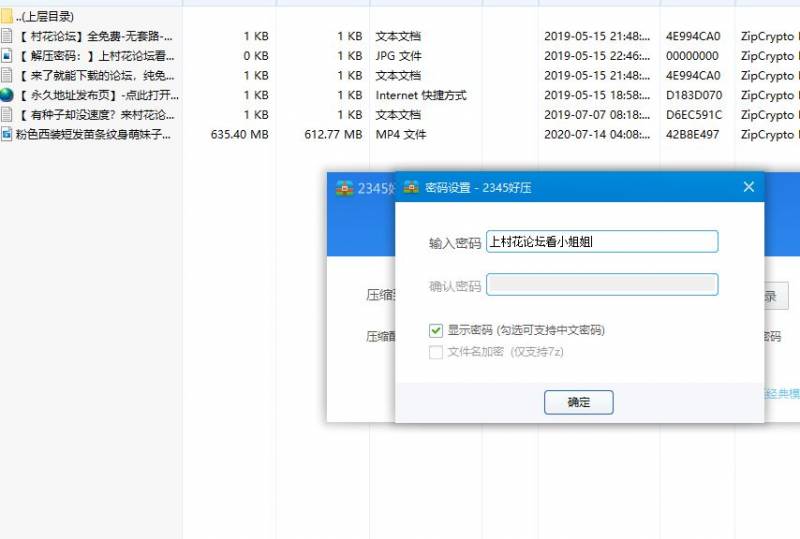
Task: Click the globe shortcut icon for 【永久地址发布页】
Action: click(6, 95)
